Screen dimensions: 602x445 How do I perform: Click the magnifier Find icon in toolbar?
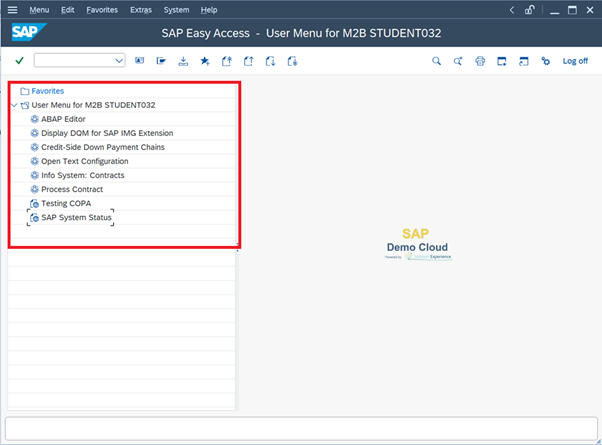click(436, 61)
